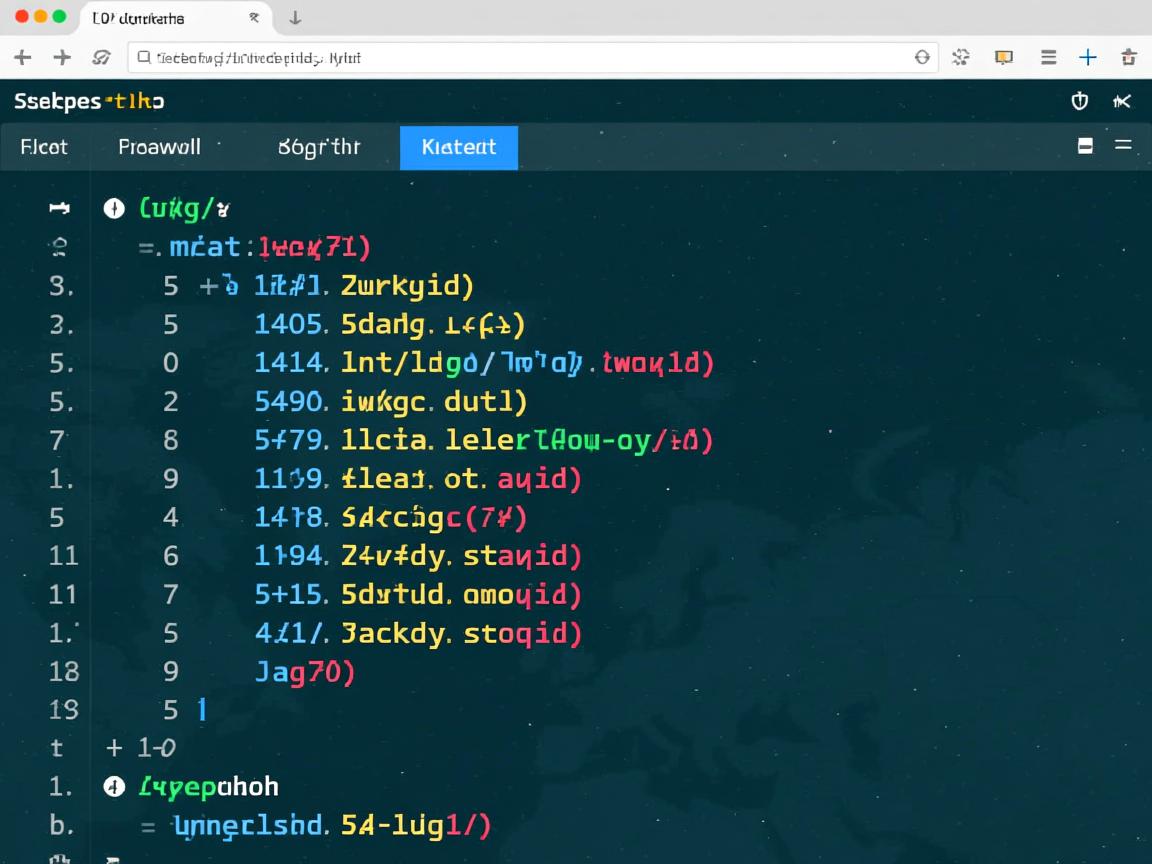Viewport: 1152px width, 864px height.
Task: Collapse the 'Lyyepohoh' section marker
Action: coord(114,786)
